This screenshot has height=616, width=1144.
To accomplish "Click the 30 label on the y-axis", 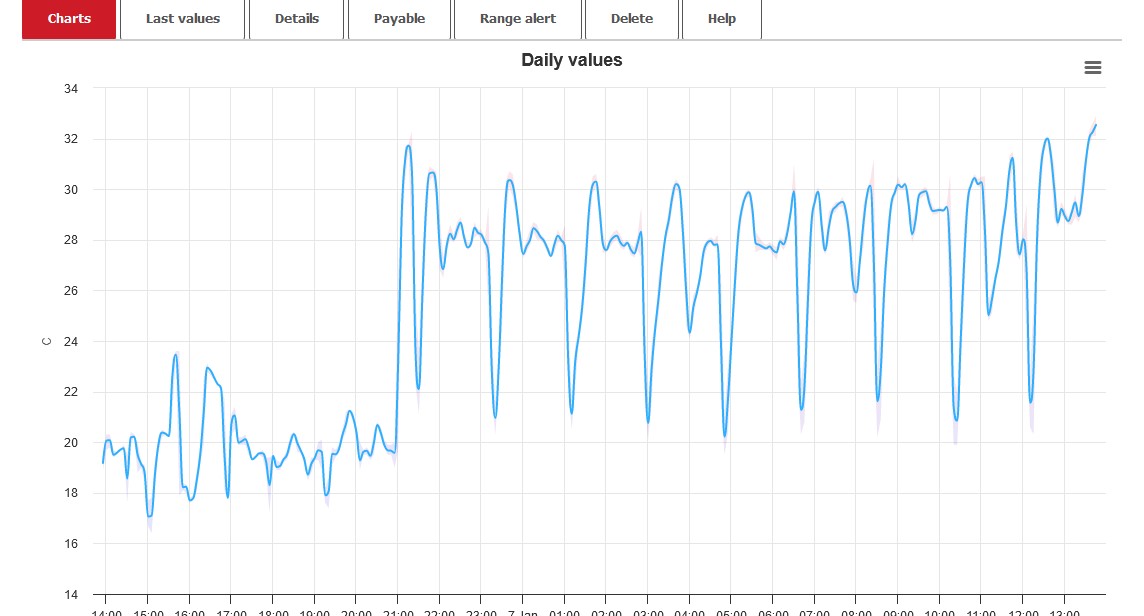I will click(70, 190).
